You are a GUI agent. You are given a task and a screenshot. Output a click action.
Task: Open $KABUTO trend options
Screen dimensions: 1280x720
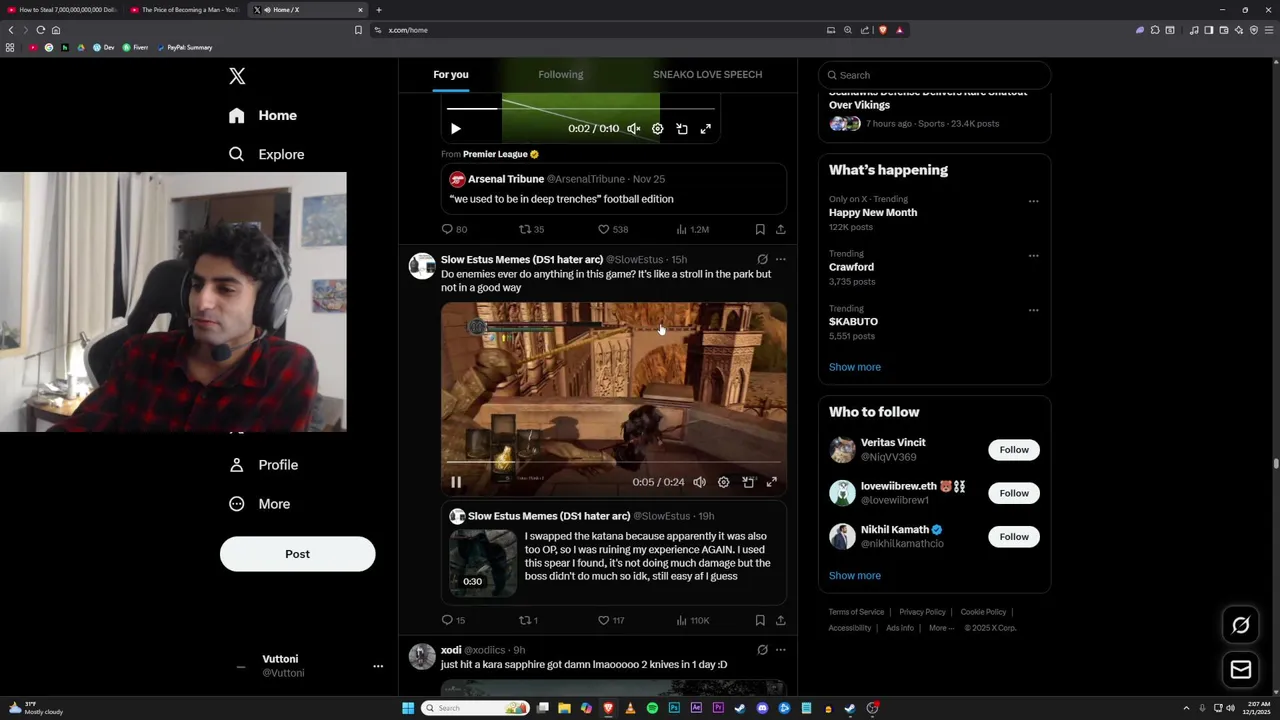point(1033,310)
